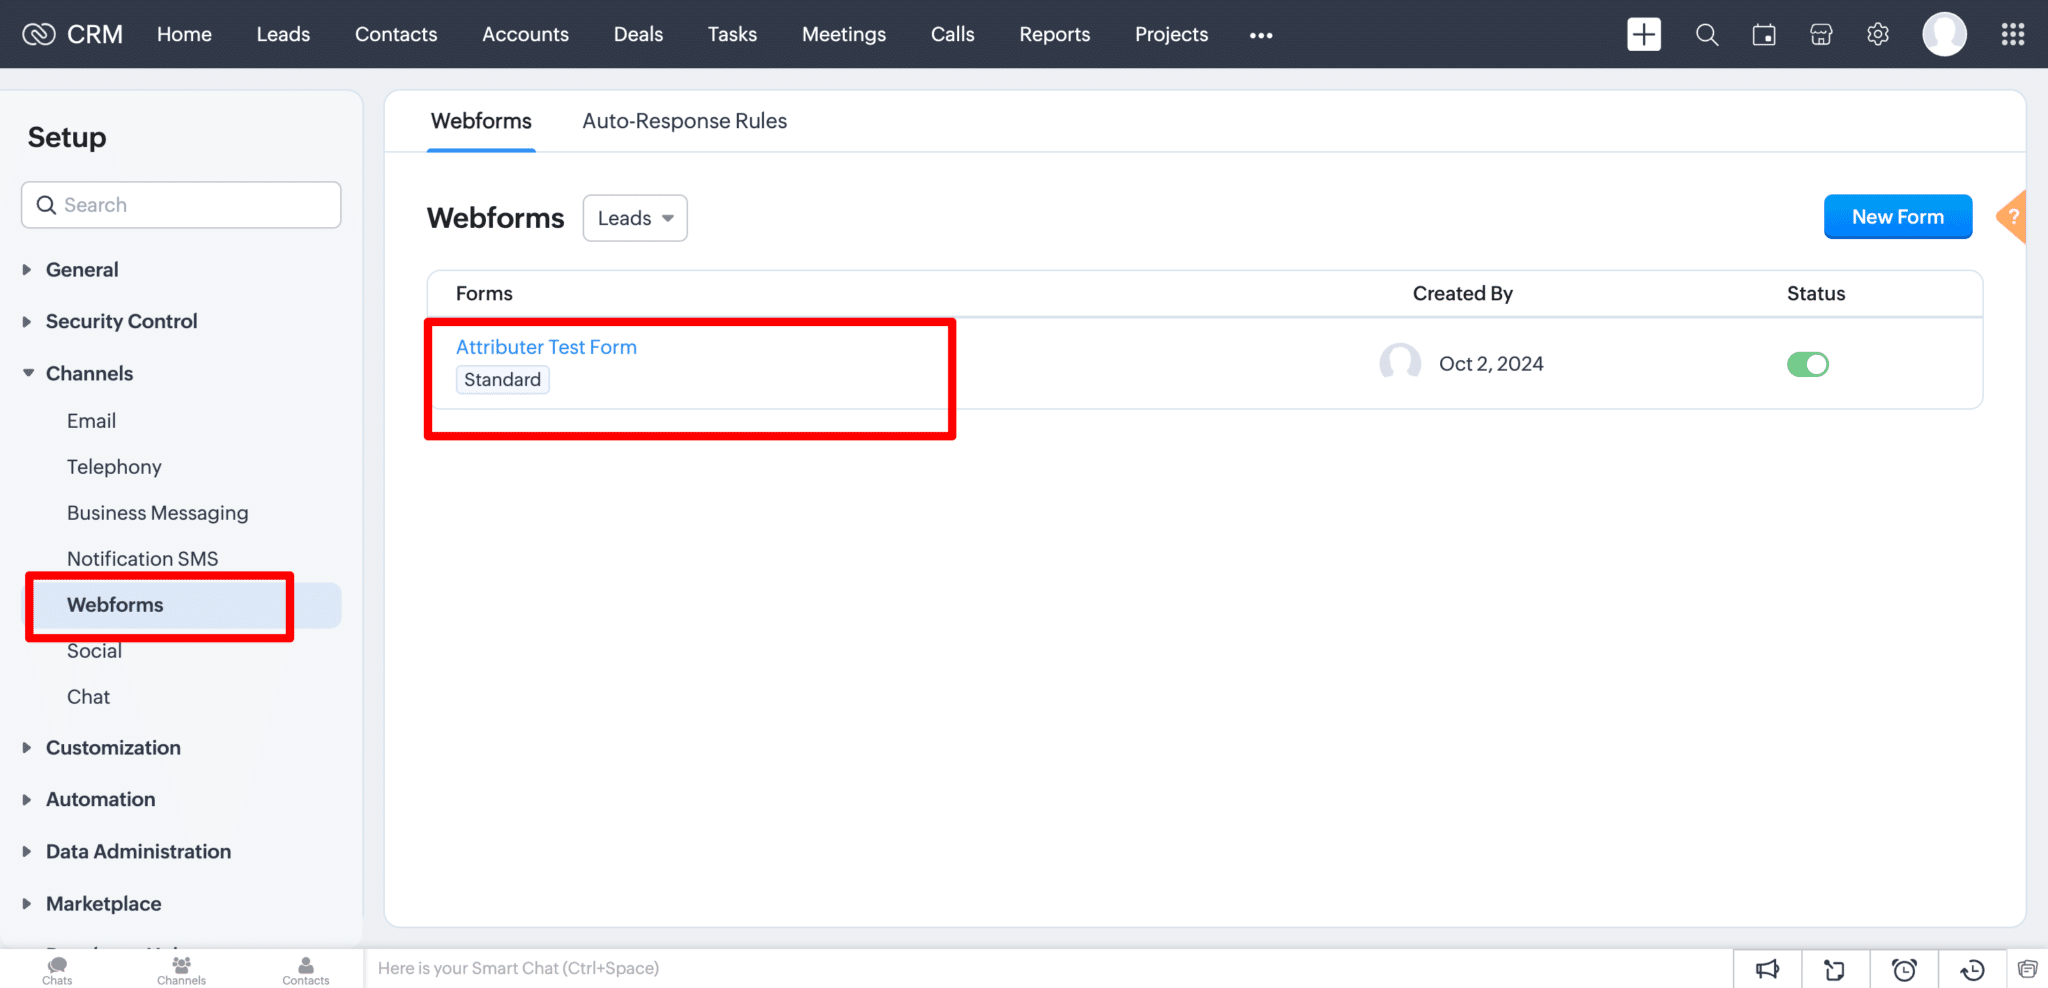Open the calendar icon in header
2048x988 pixels.
coord(1764,35)
